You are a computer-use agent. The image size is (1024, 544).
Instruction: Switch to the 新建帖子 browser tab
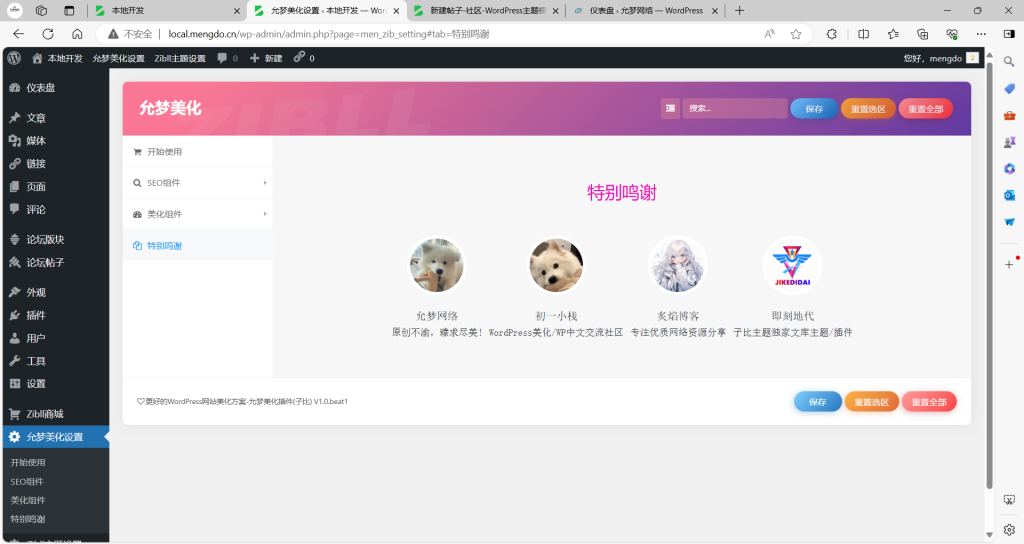(486, 10)
